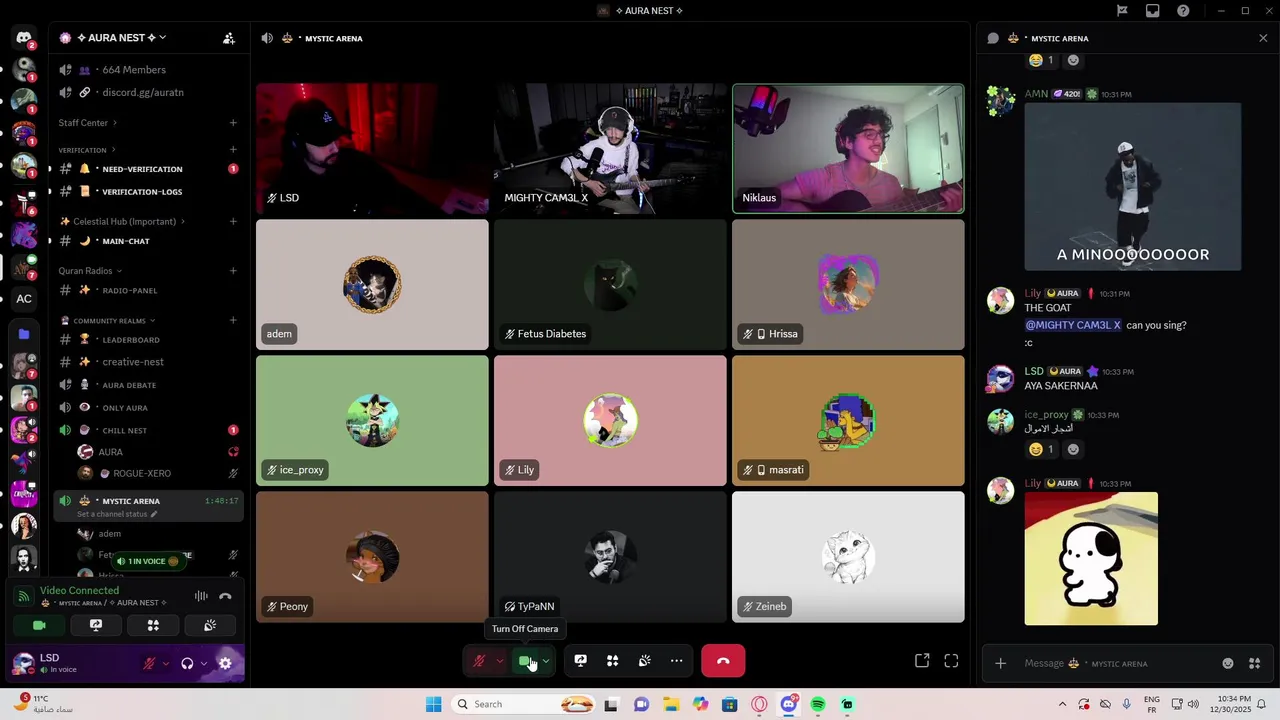Open input device arrow next to user panel mic
The height and width of the screenshot is (720, 1280).
165,663
